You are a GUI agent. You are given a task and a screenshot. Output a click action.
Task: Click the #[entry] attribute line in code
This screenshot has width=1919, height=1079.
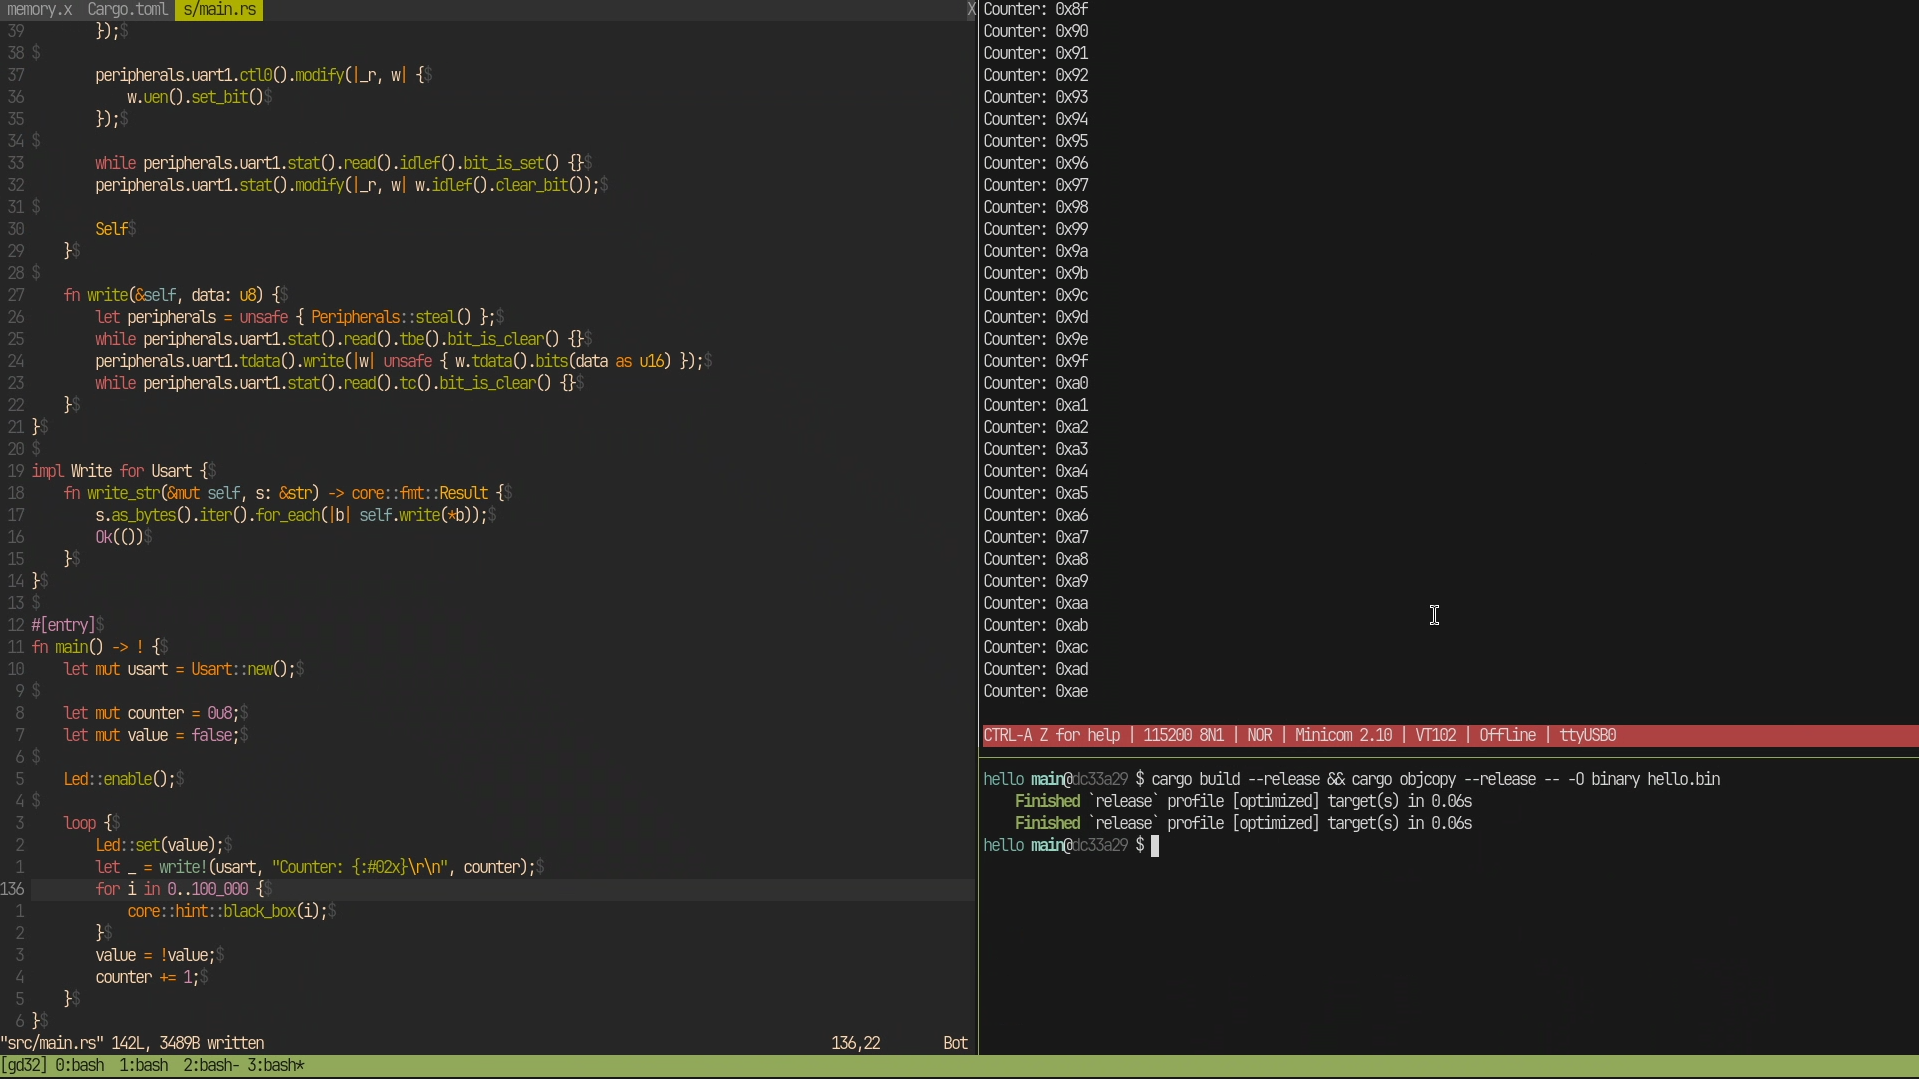63,626
